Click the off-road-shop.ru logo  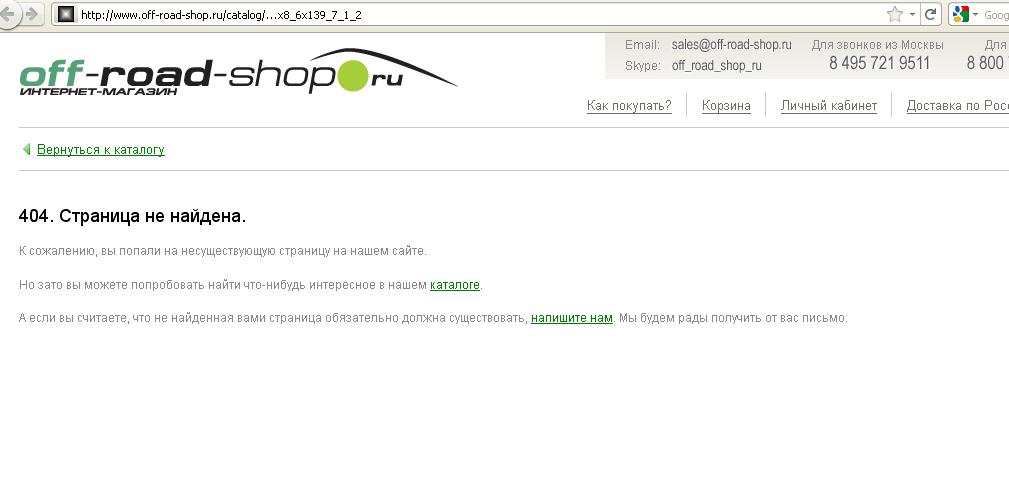[x=238, y=72]
